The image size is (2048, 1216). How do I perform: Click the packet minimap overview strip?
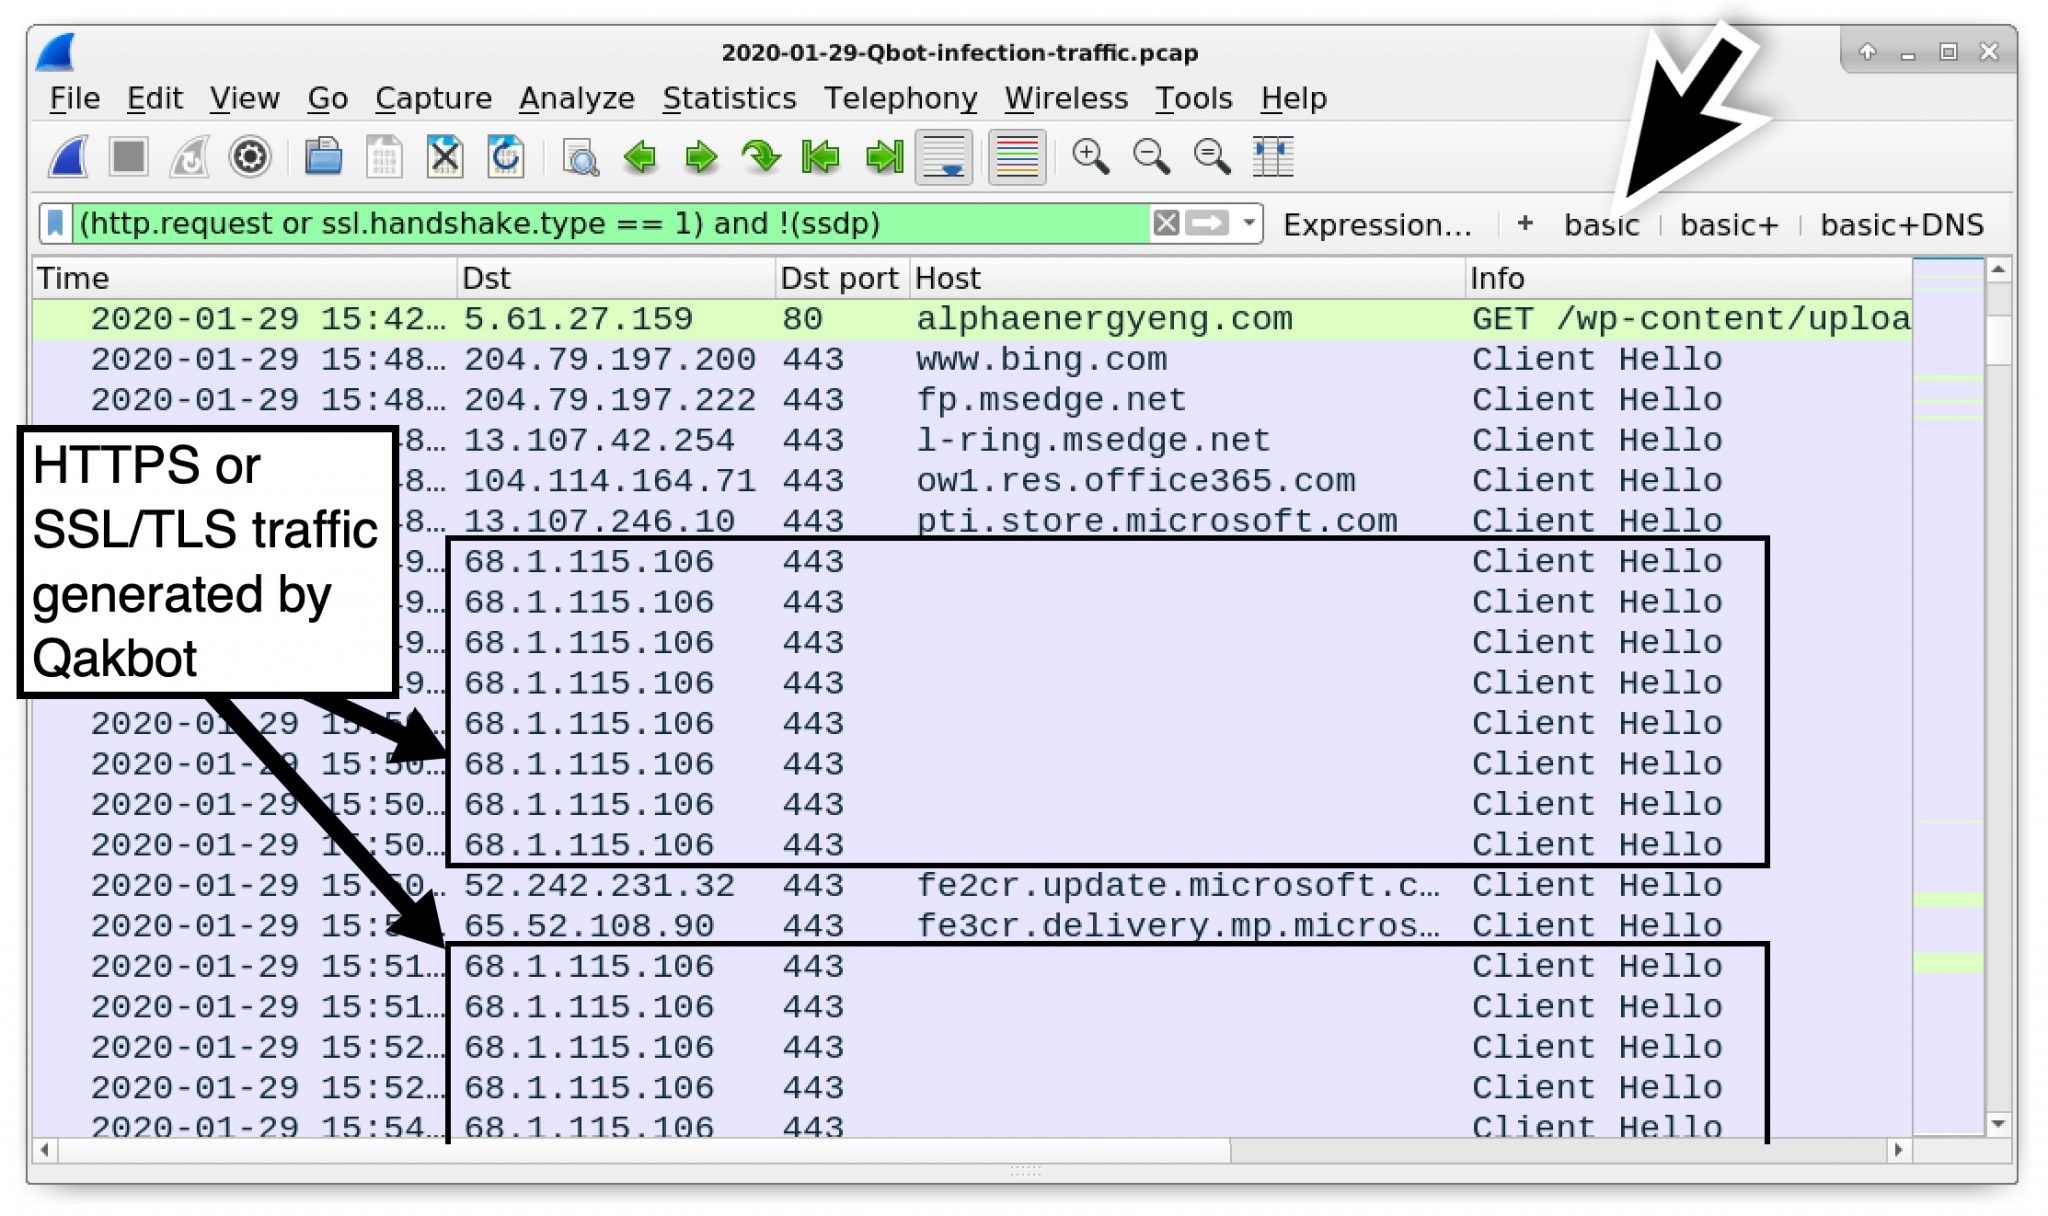pyautogui.click(x=1948, y=696)
